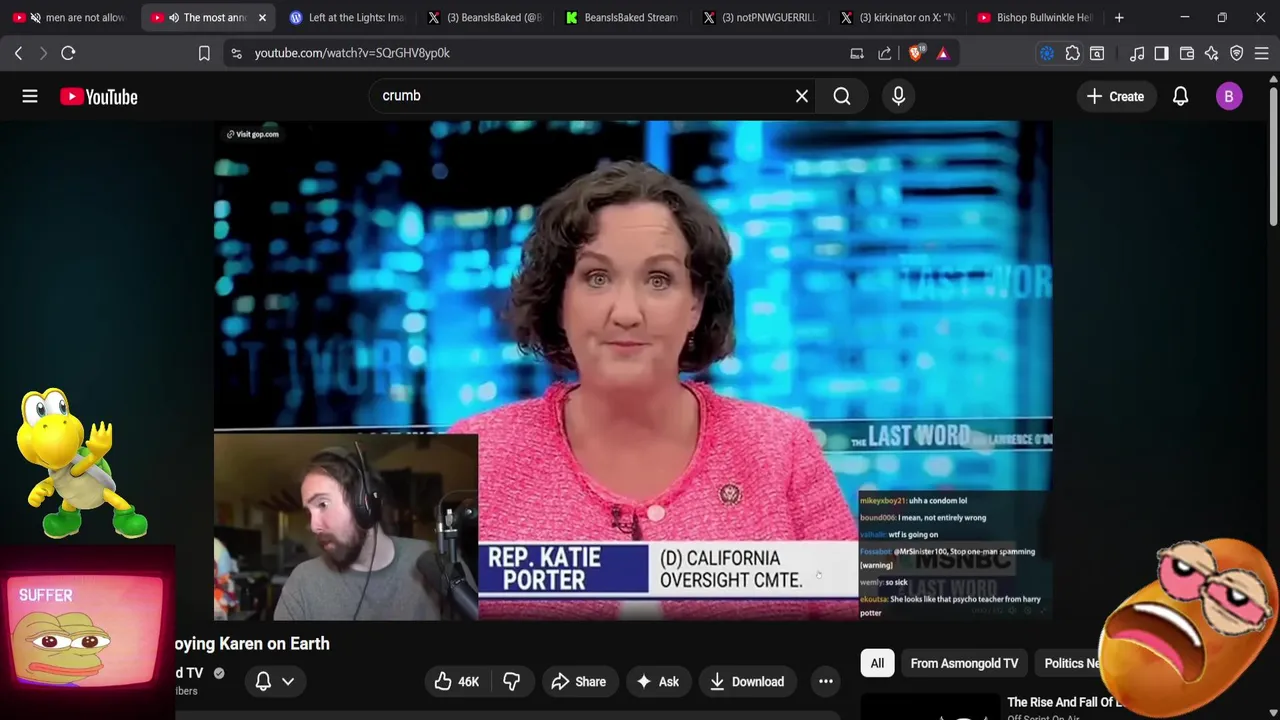
Task: Dislike the video with thumbs down
Action: click(511, 682)
